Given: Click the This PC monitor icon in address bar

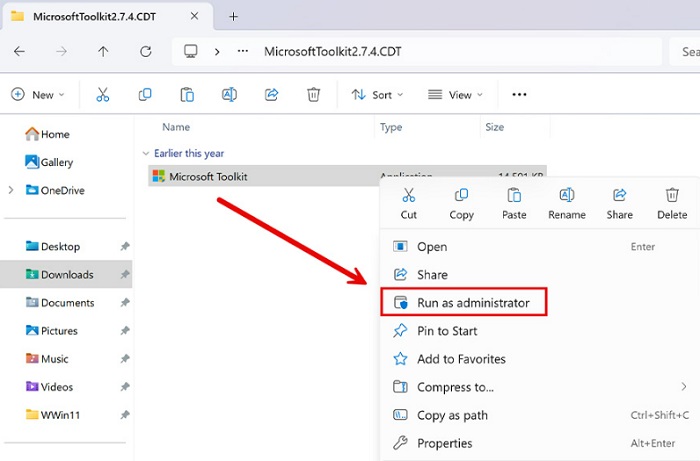Looking at the screenshot, I should [x=191, y=51].
